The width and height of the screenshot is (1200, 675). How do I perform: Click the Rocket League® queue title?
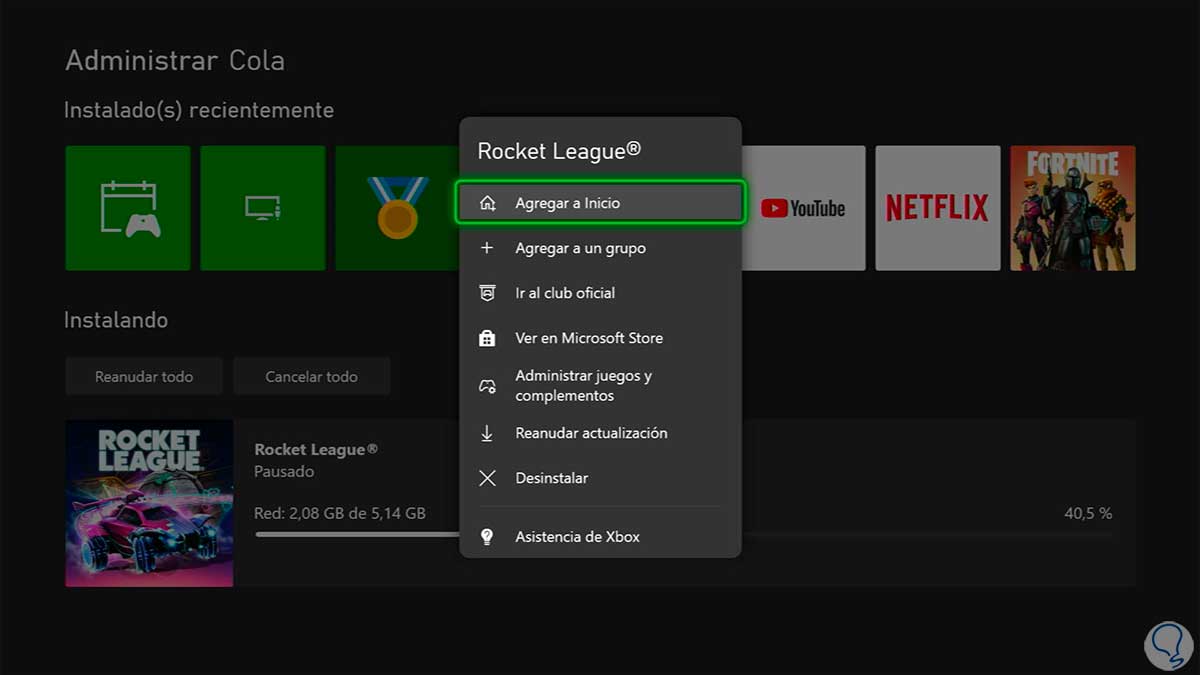click(316, 450)
